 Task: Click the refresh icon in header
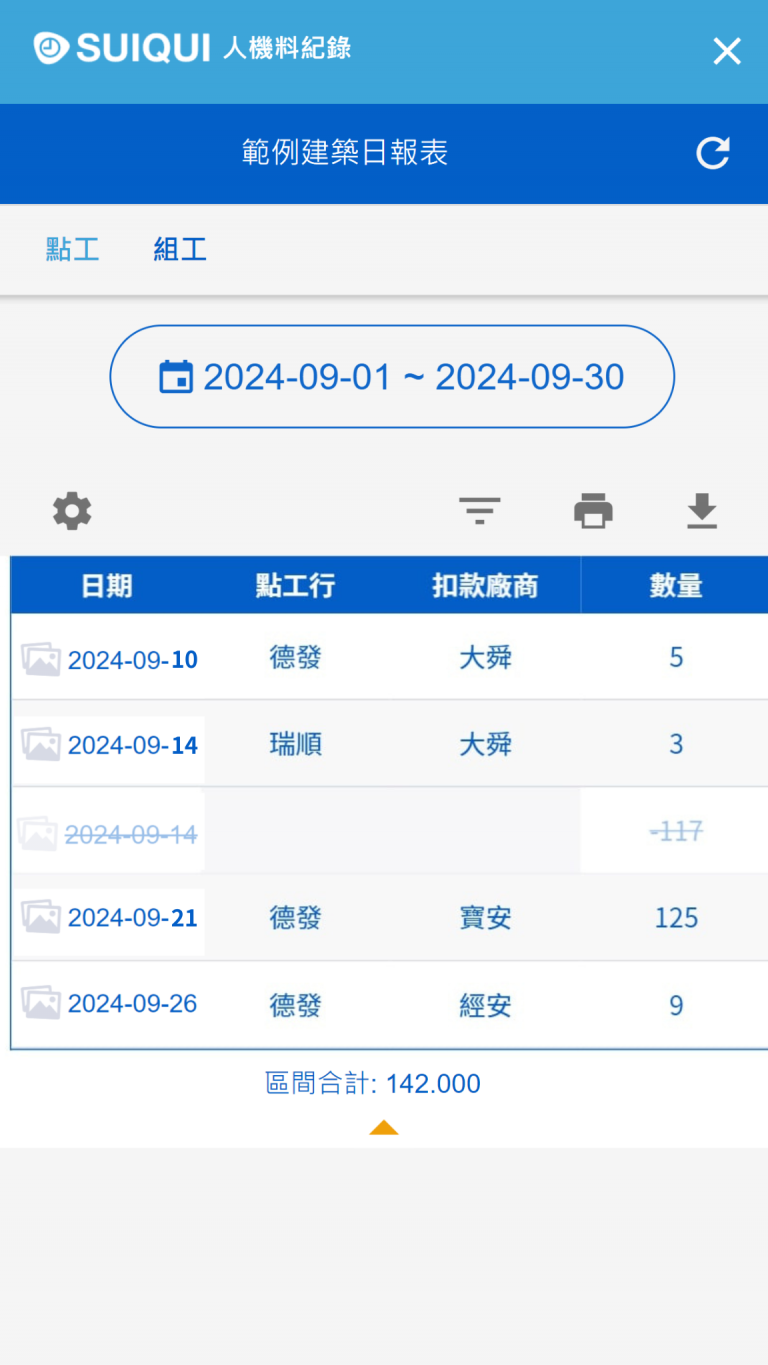(x=713, y=153)
